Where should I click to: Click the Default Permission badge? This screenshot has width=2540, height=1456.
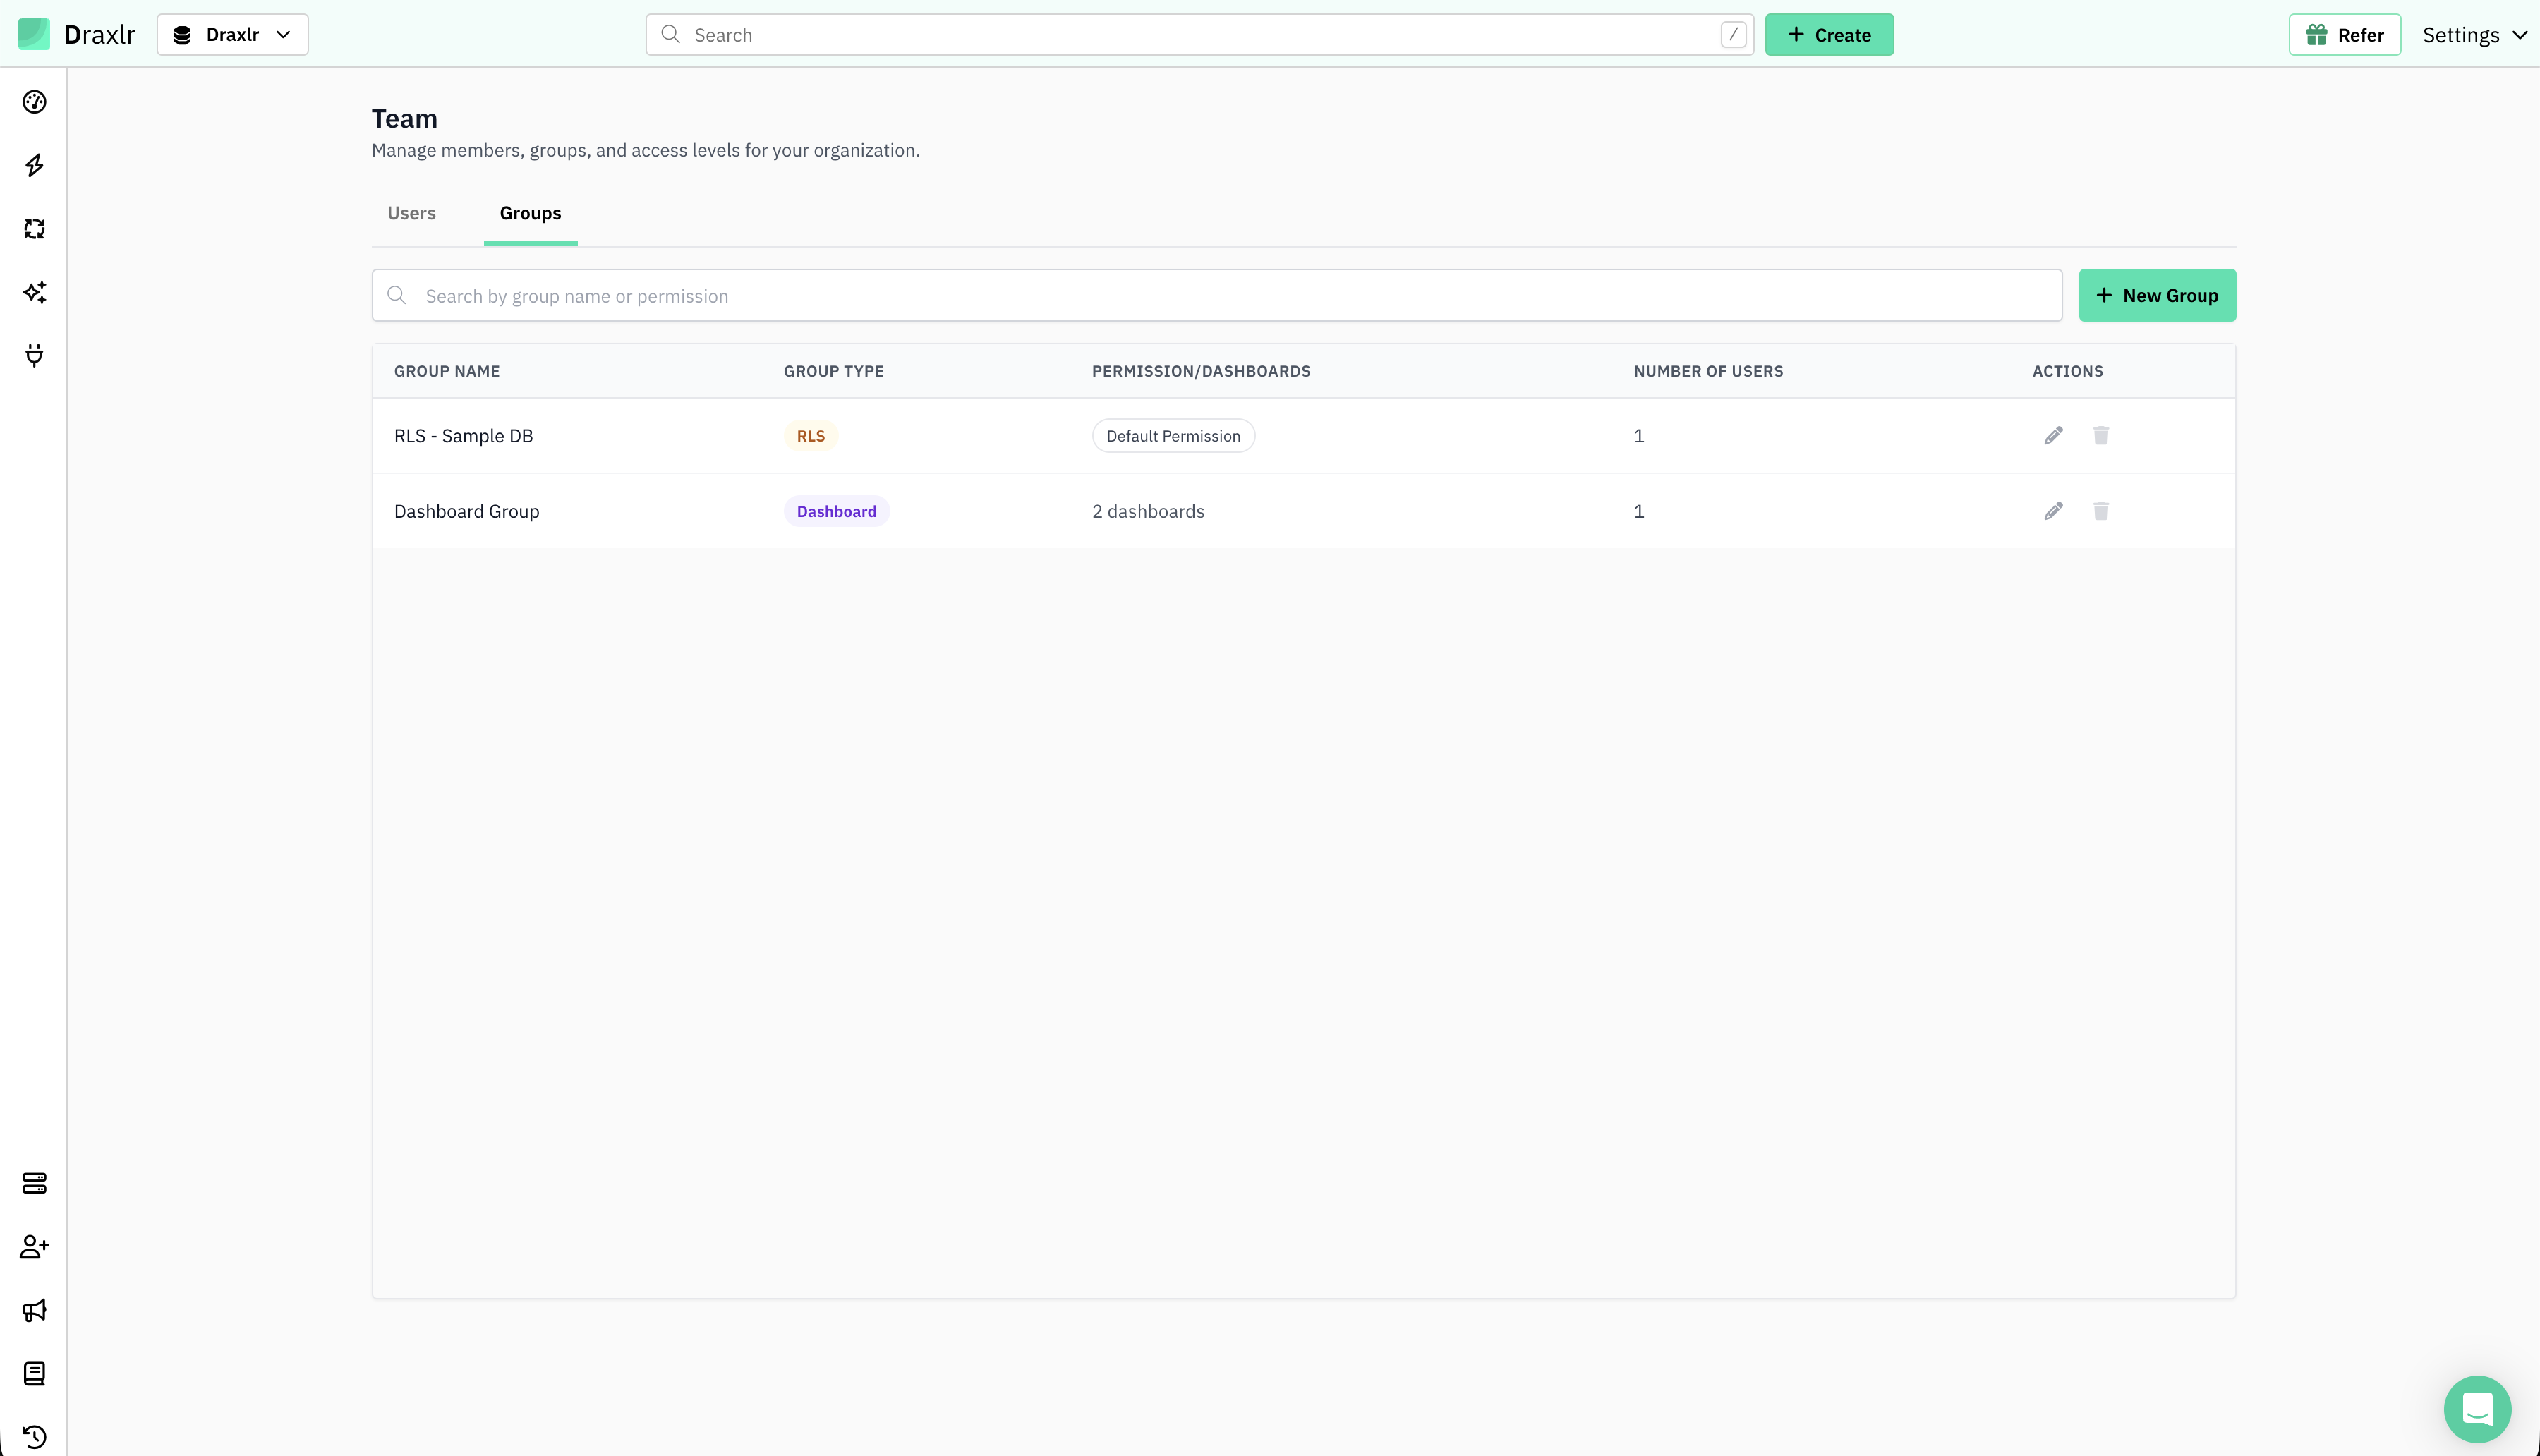click(1173, 436)
